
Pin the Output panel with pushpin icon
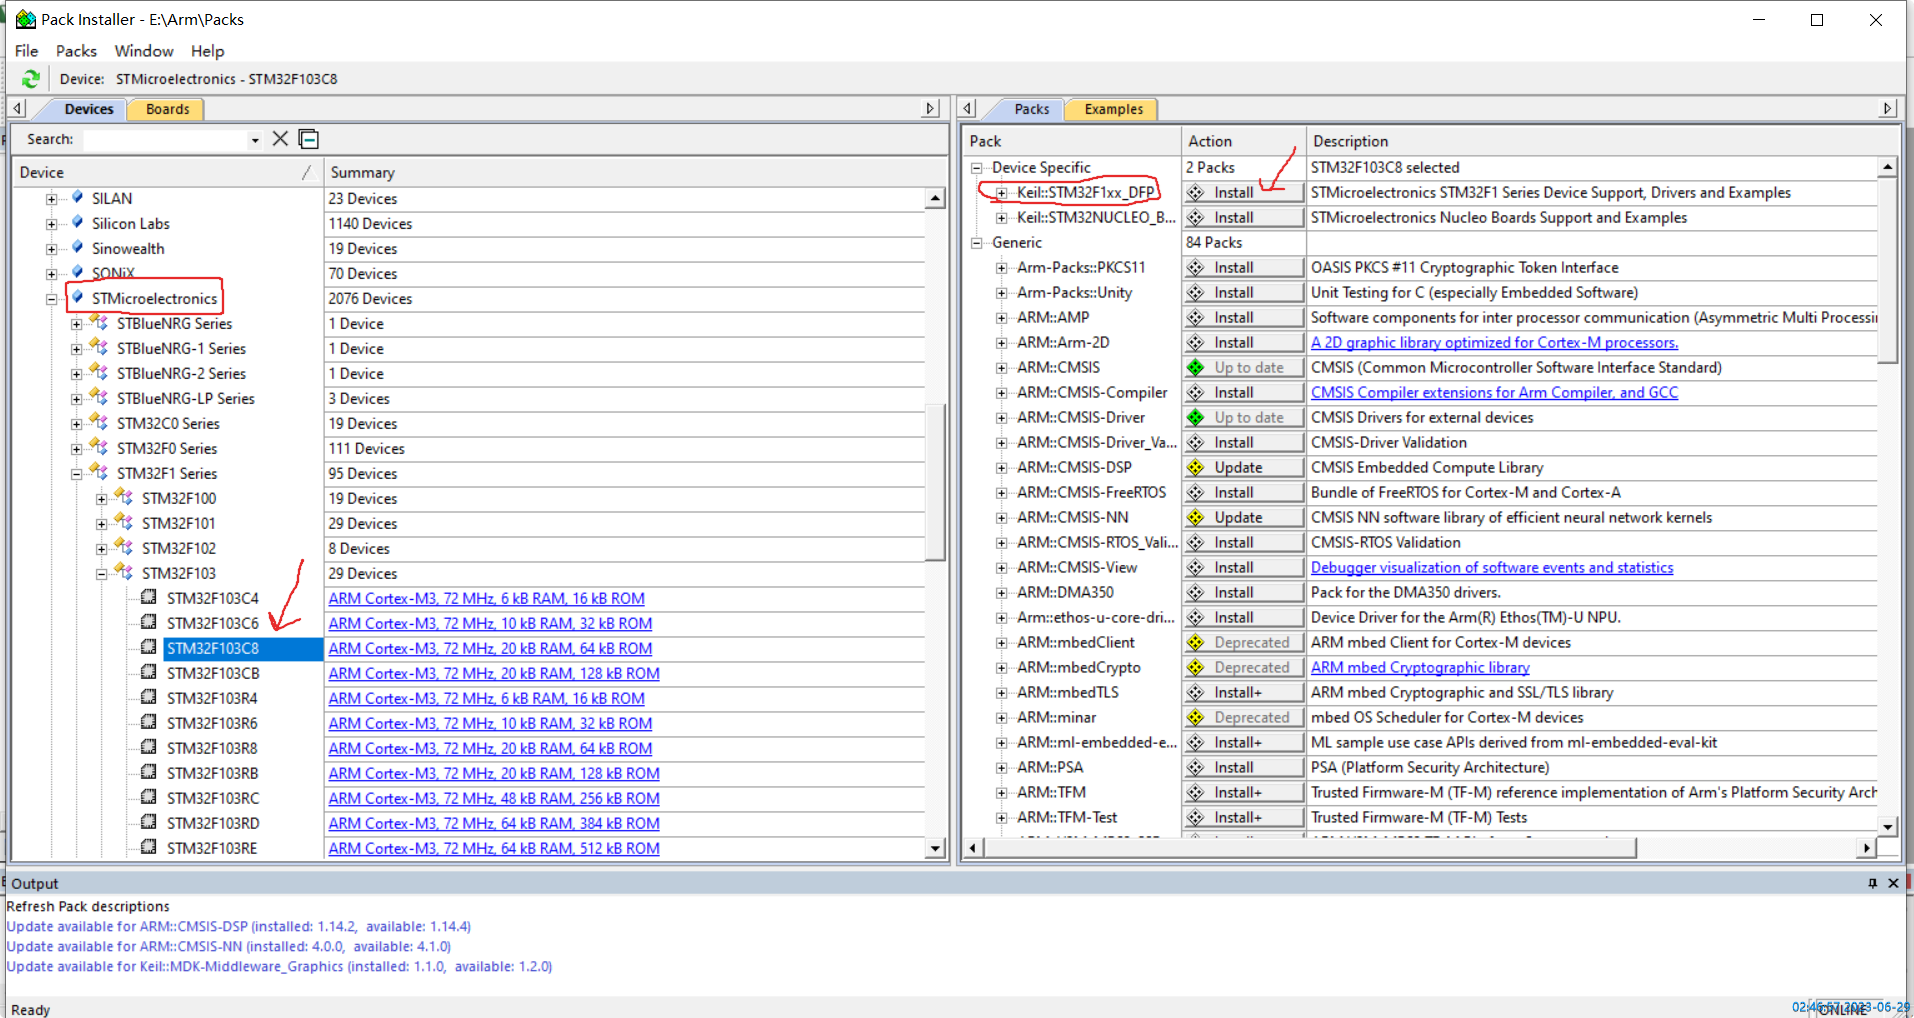coord(1872,883)
